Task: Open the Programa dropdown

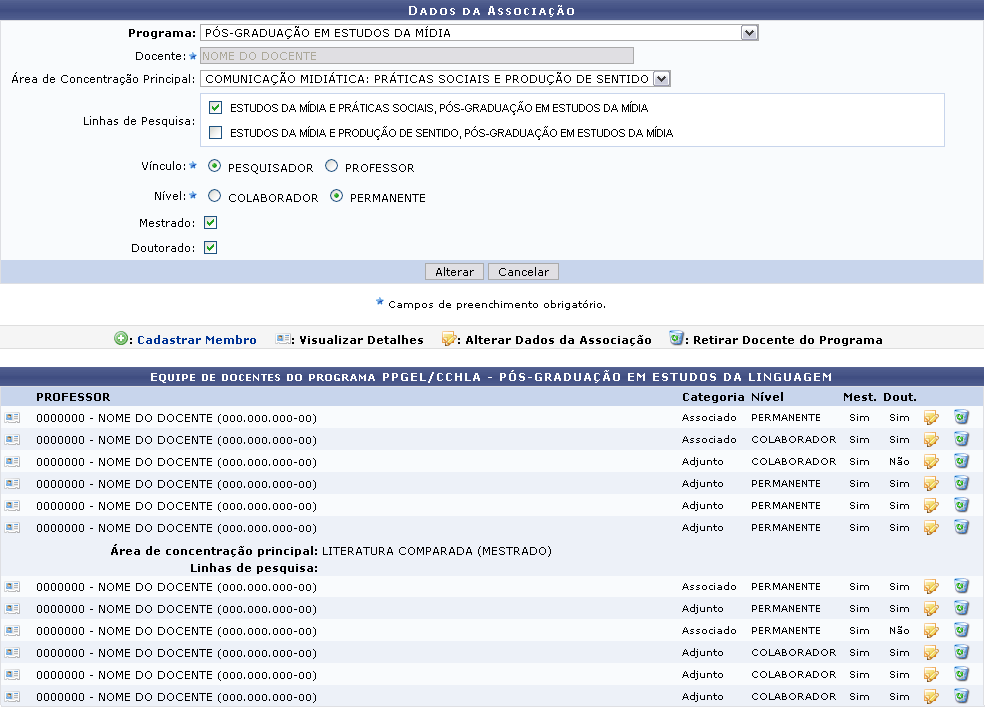Action: 749,33
